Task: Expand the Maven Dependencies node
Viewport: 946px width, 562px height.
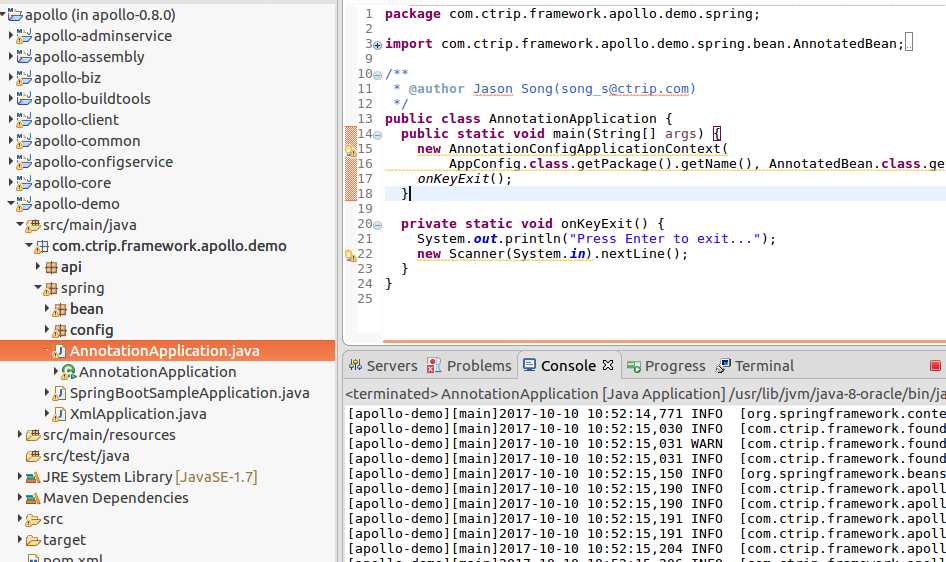Action: coord(20,498)
